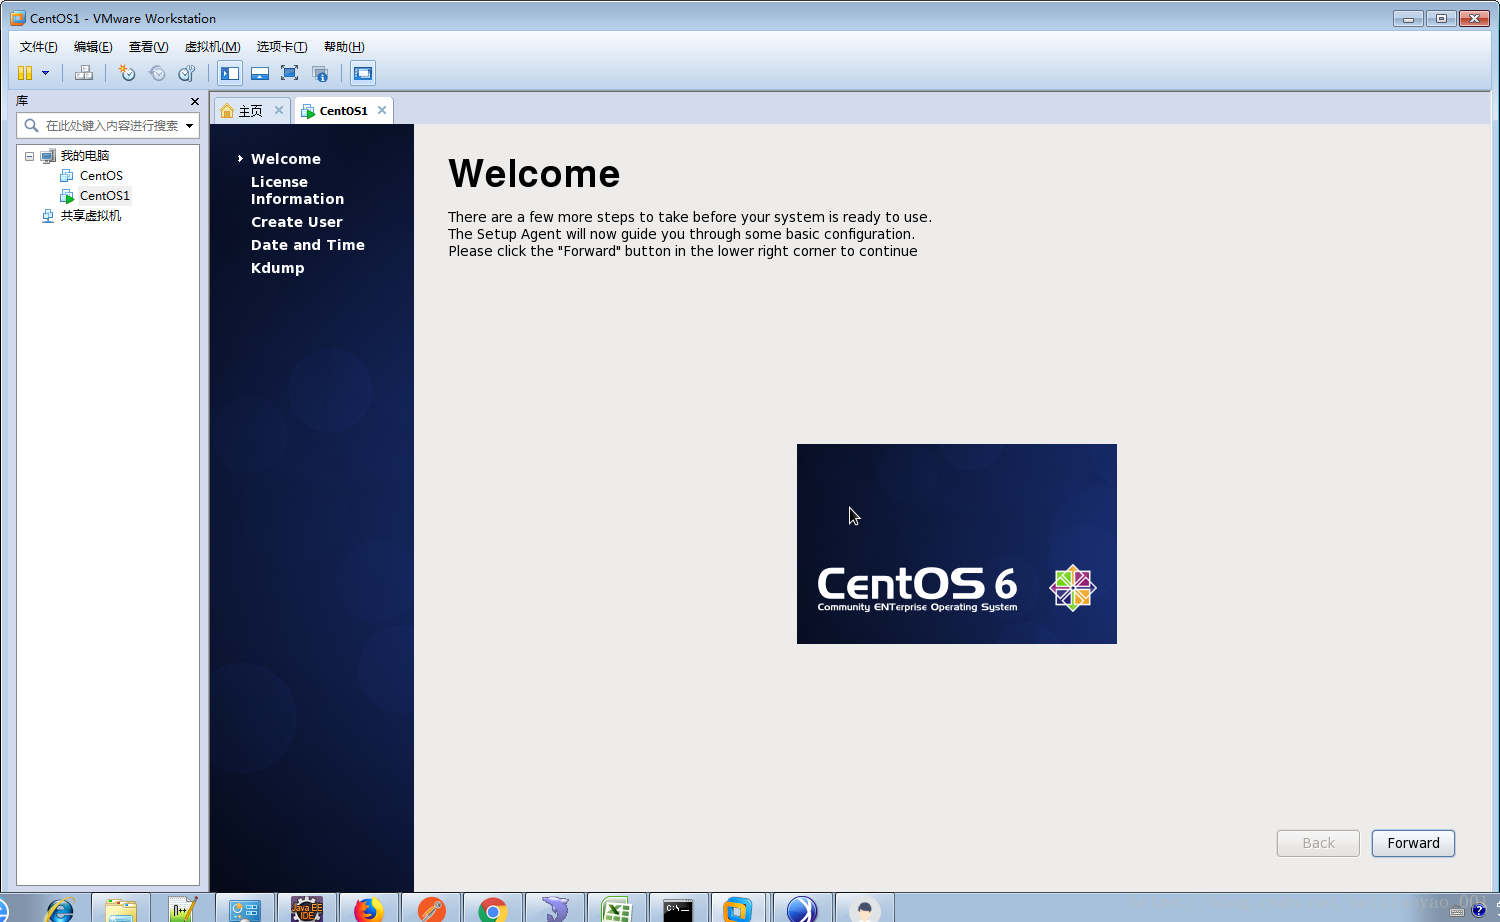Click the Welcome step in setup sidebar
The image size is (1500, 922).
click(x=286, y=159)
